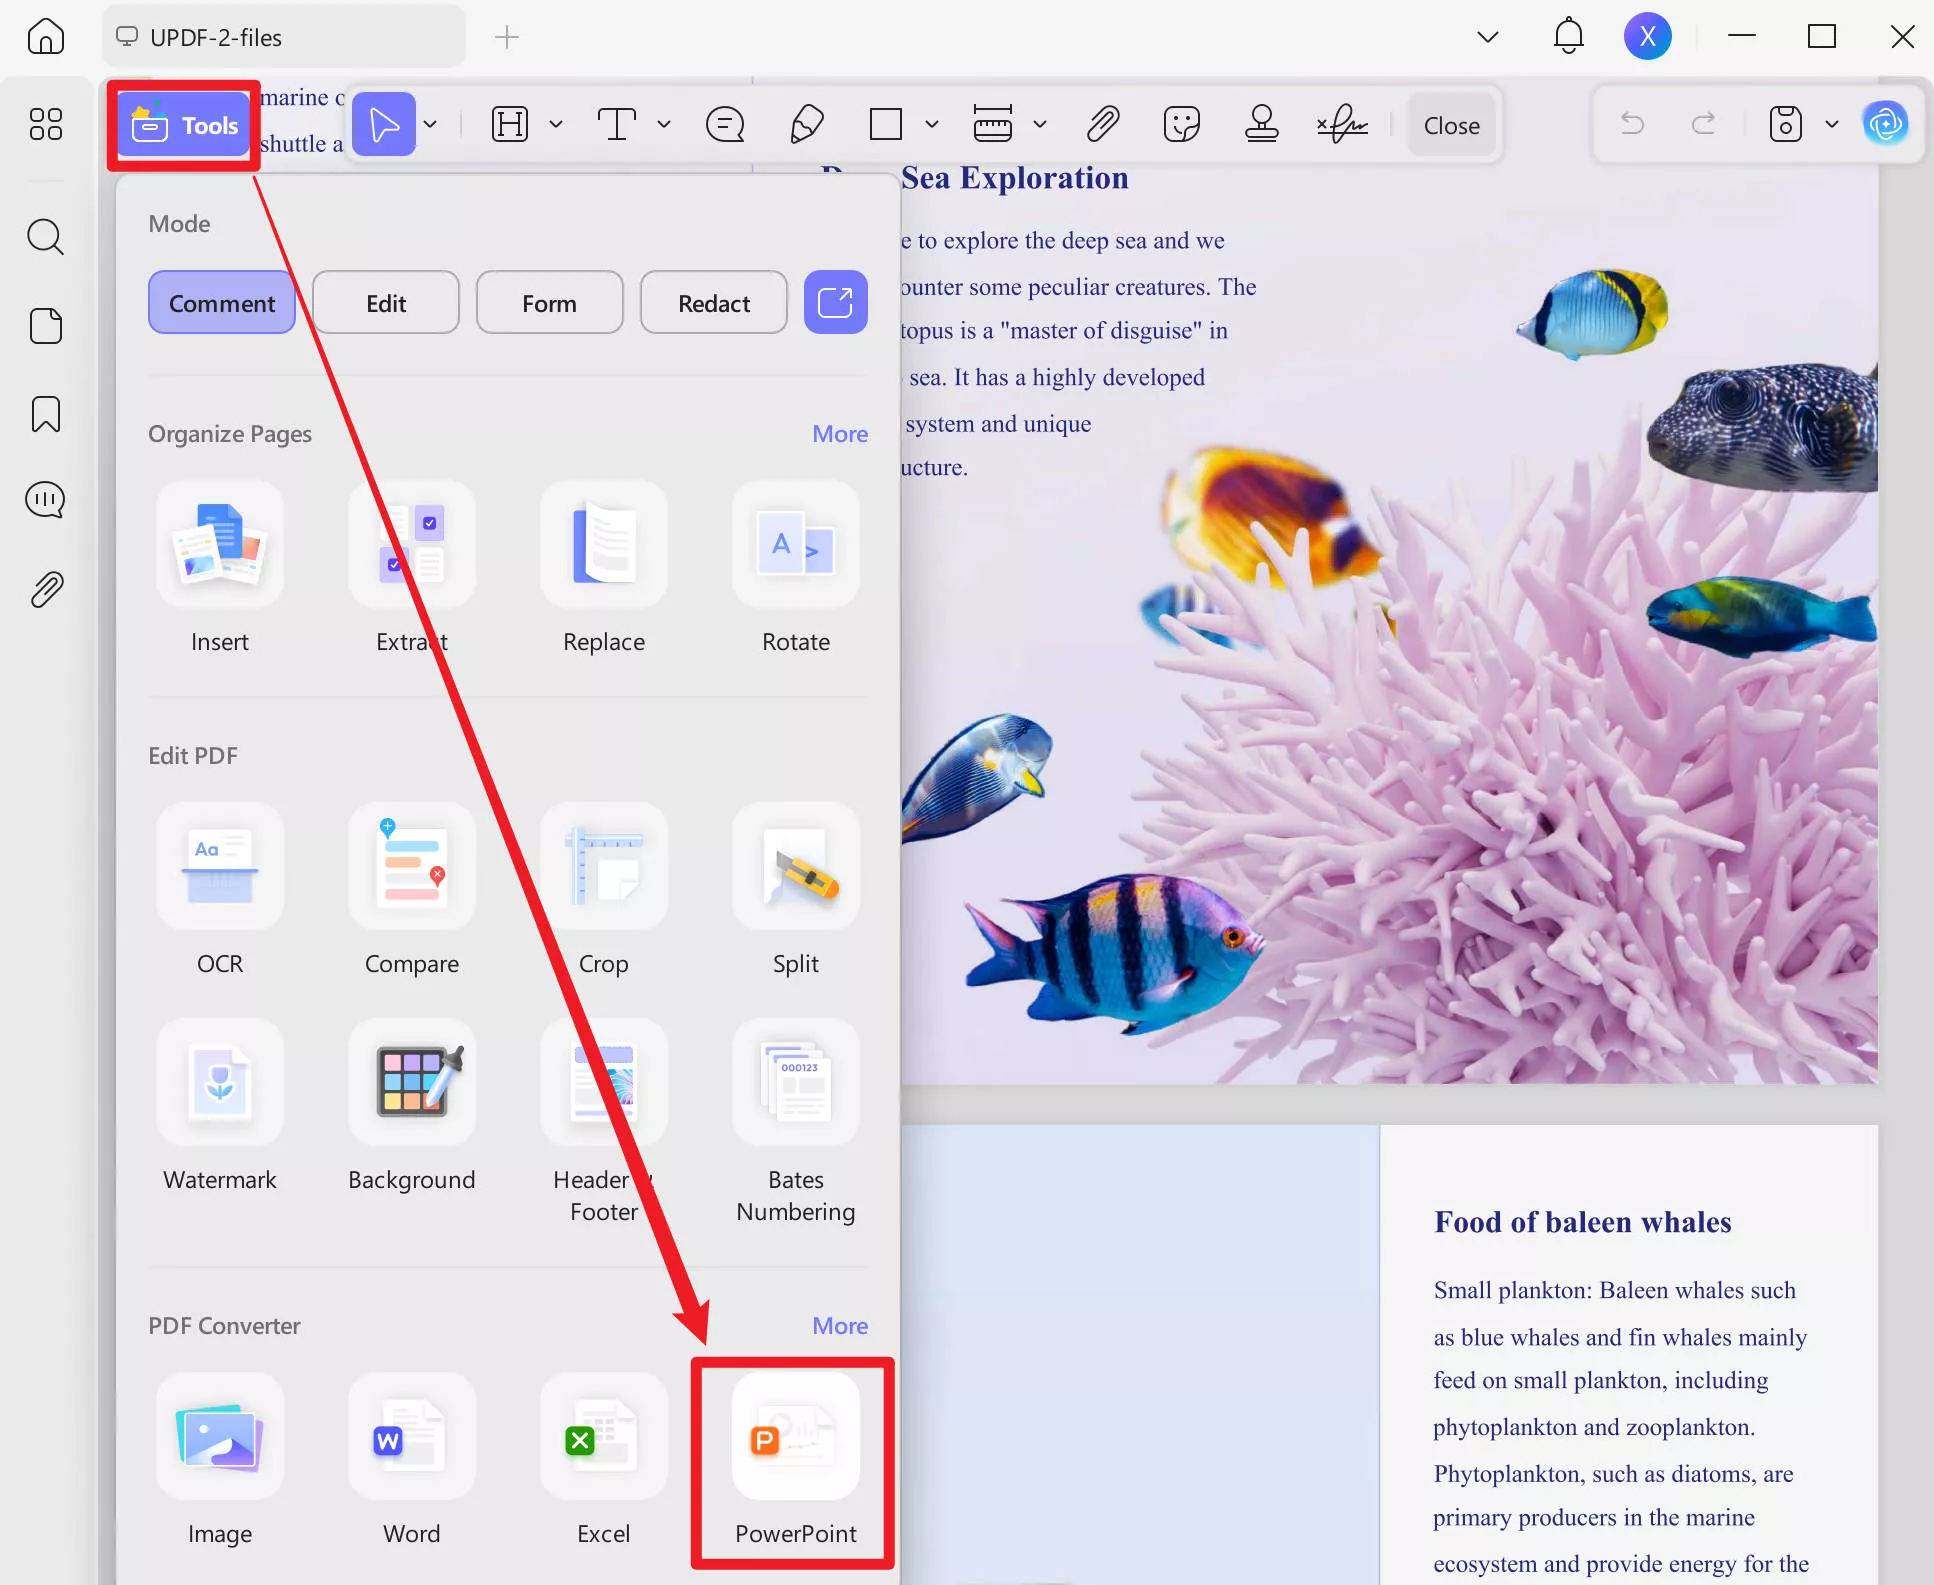Switch to Edit mode
1934x1585 pixels.
tap(386, 303)
